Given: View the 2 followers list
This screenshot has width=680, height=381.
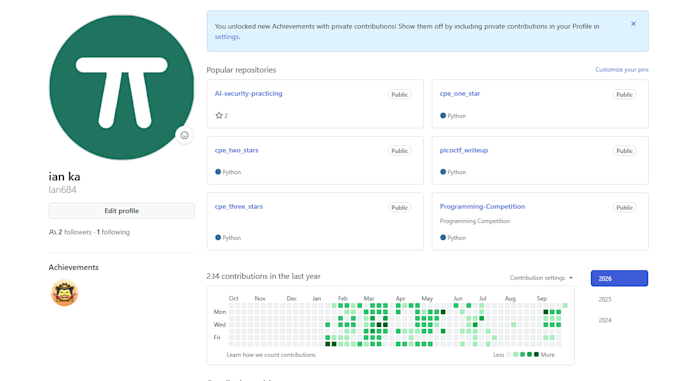Looking at the screenshot, I should point(75,232).
